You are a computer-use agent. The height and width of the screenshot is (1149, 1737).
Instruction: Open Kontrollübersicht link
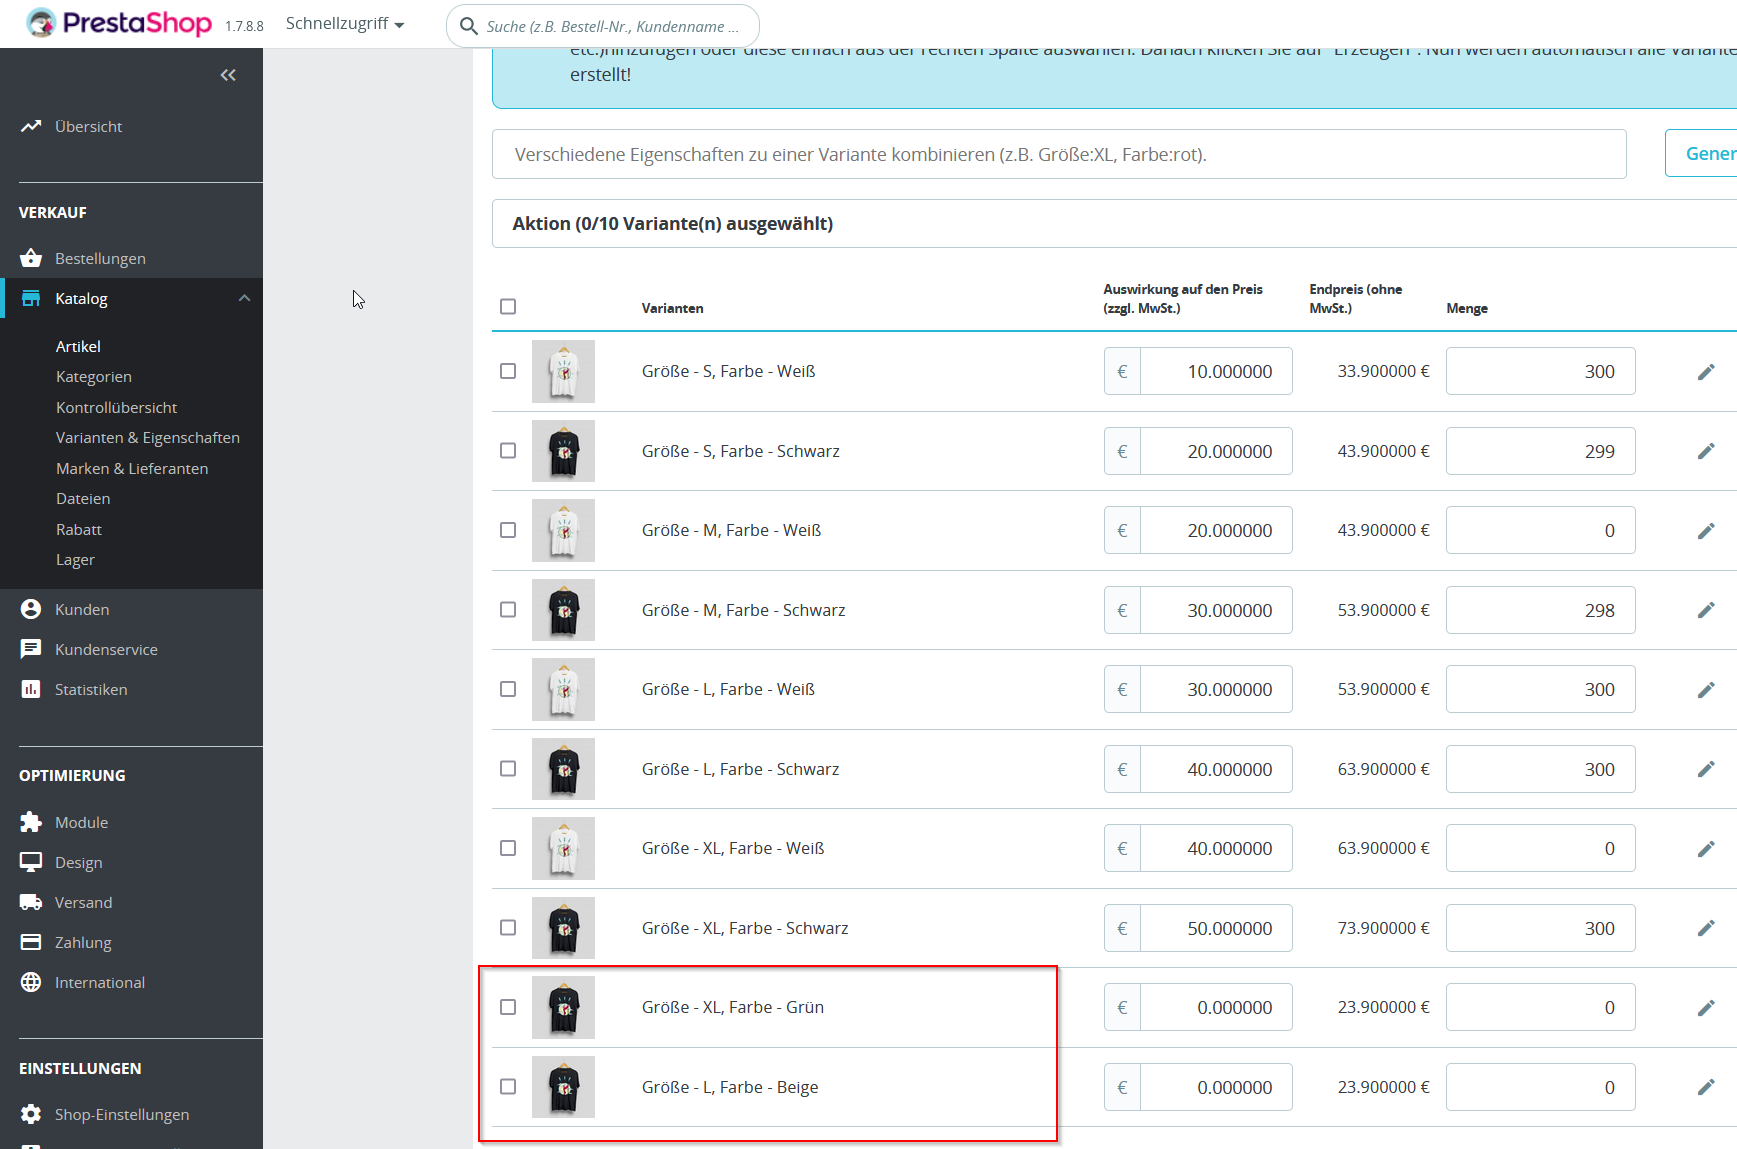pos(116,408)
